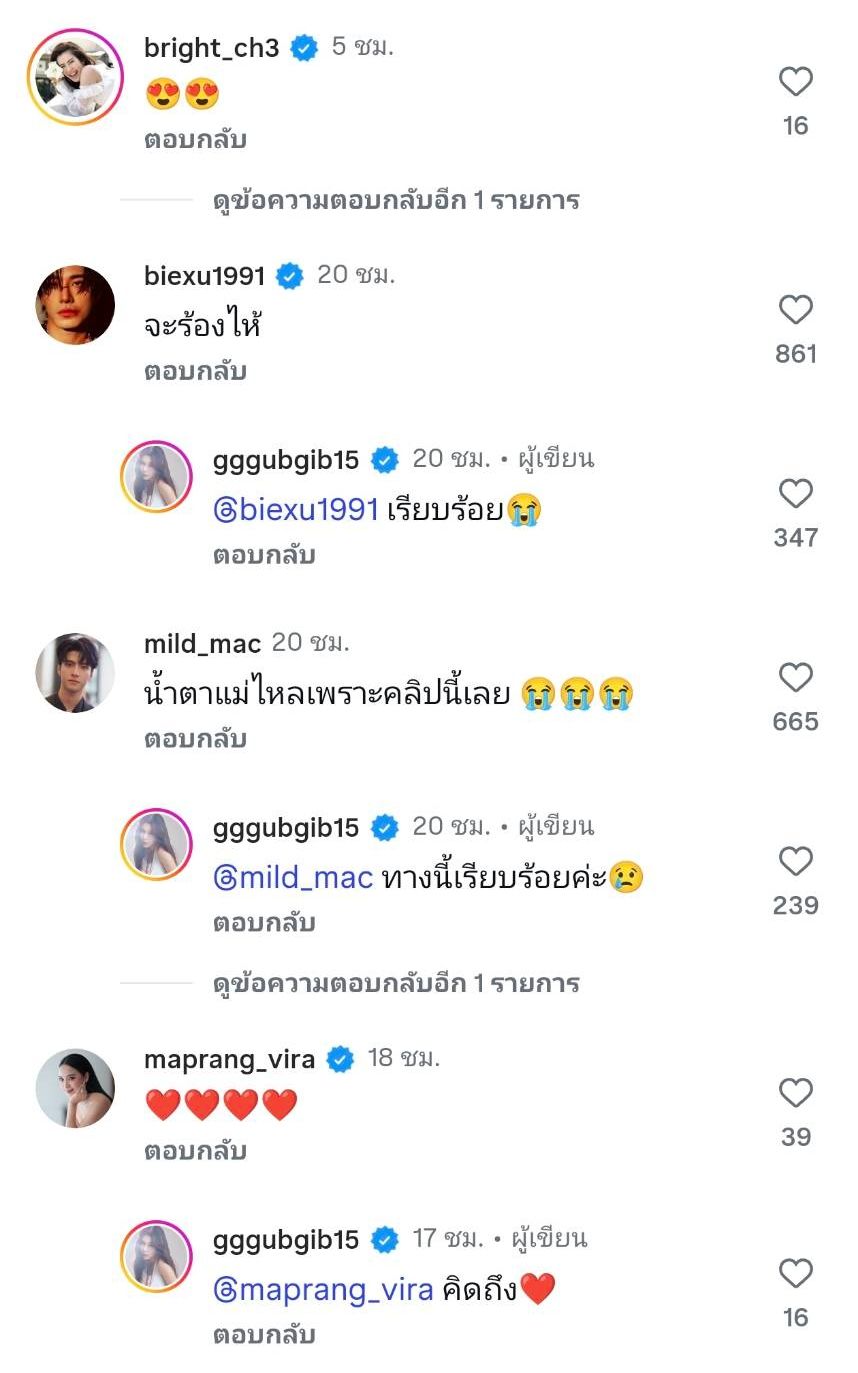Open the @biexu1991 mention link
The height and width of the screenshot is (1373, 858).
coord(297,510)
